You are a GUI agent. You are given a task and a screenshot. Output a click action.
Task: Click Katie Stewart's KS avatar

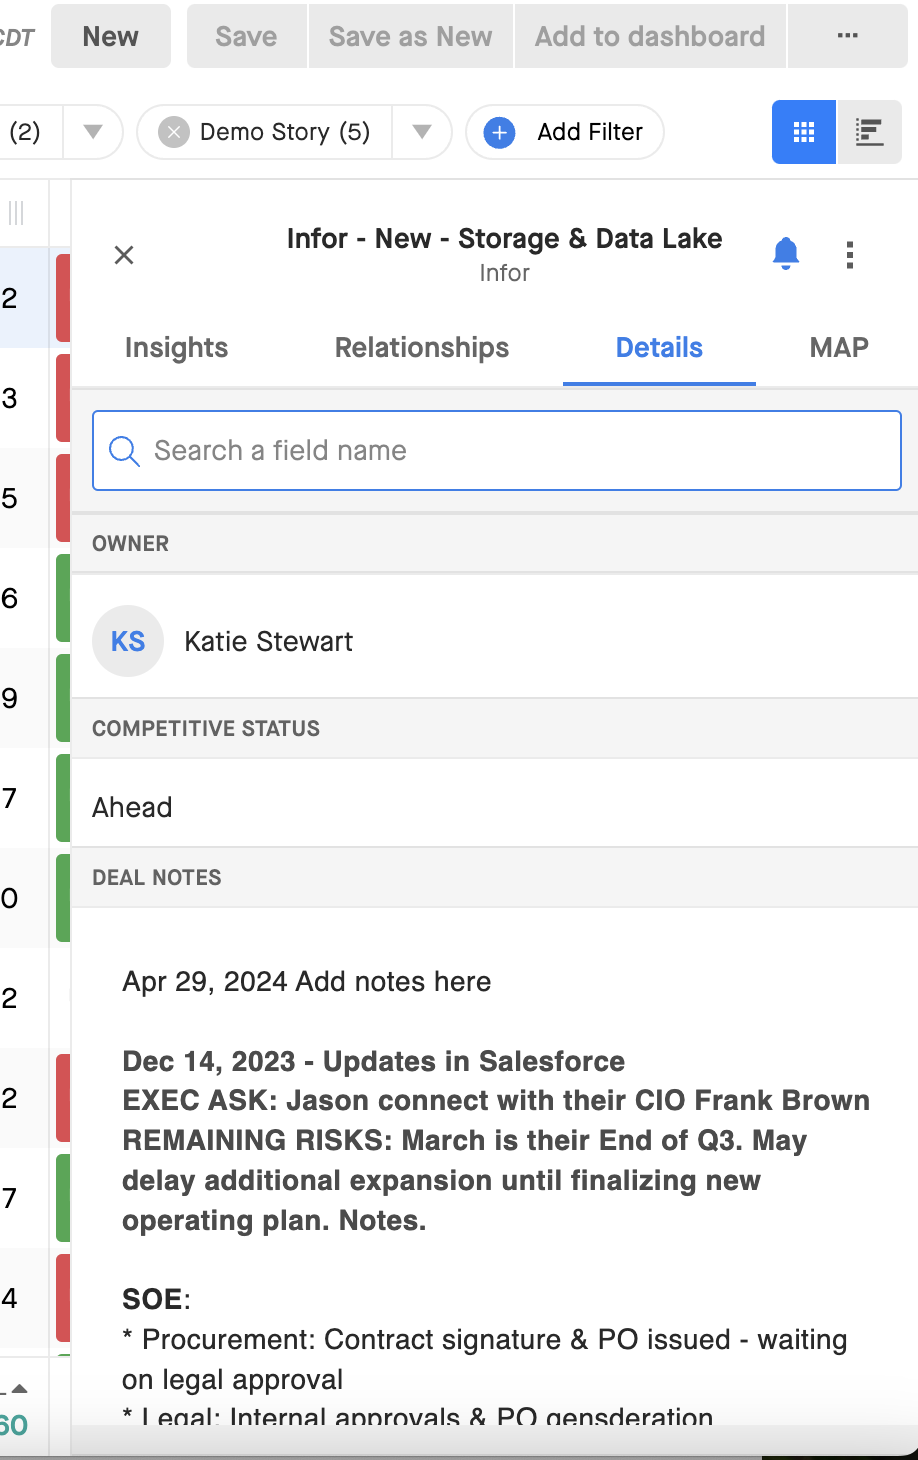click(x=127, y=641)
